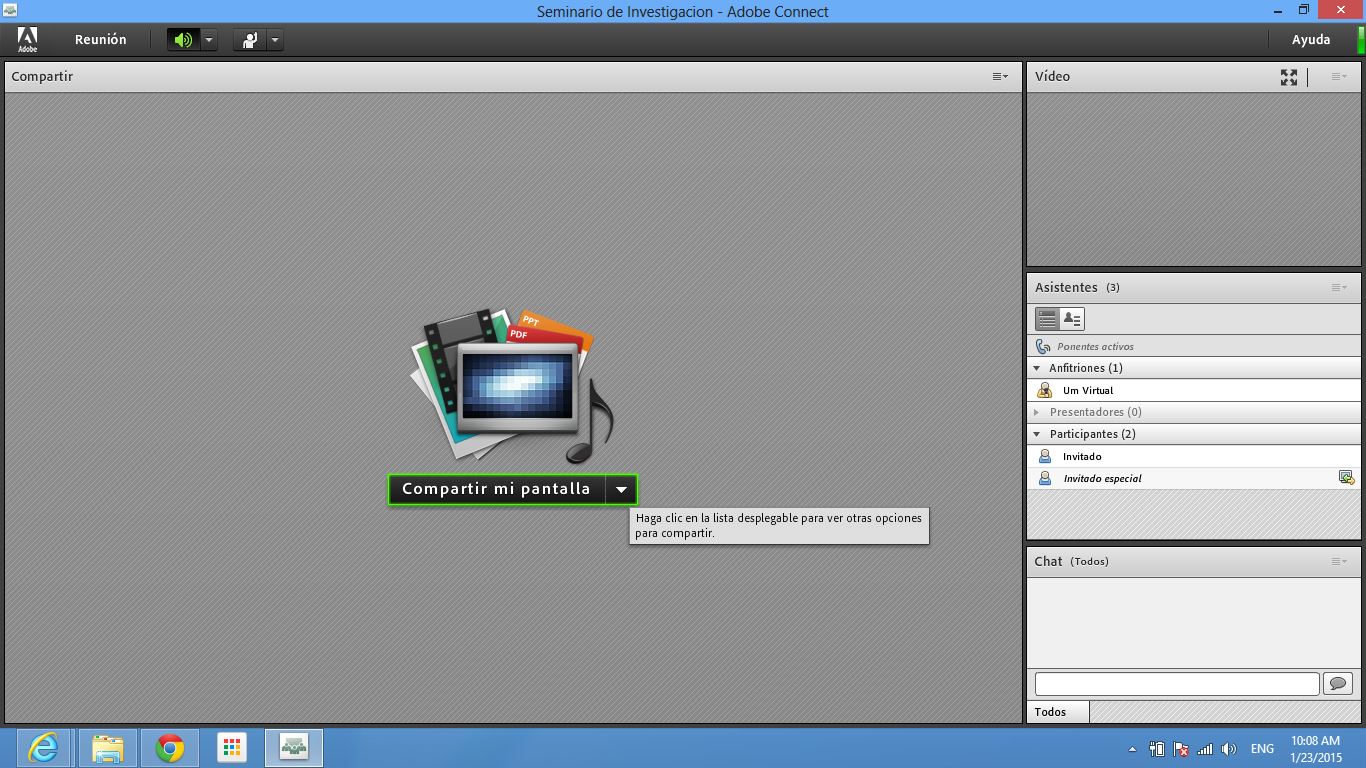1366x768 pixels.
Task: Open the Chat pod options menu
Action: click(x=1339, y=561)
